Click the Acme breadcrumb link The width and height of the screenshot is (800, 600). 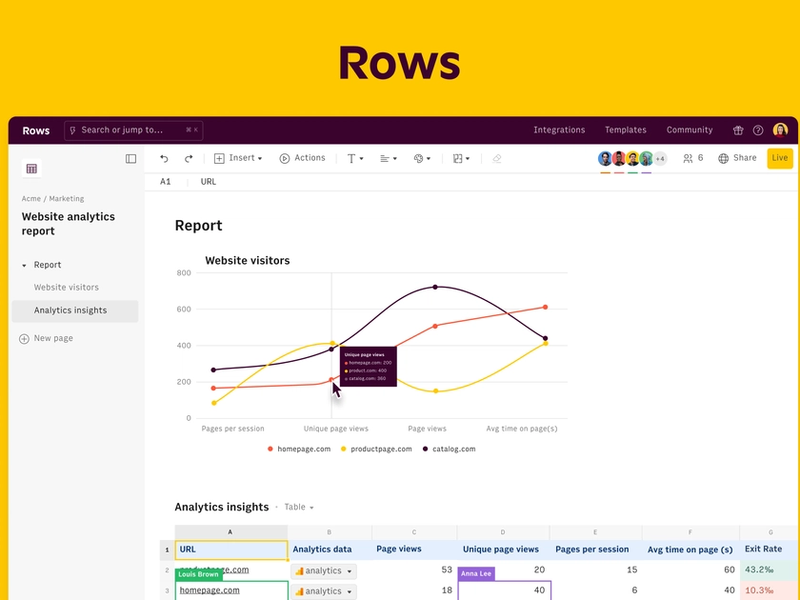[x=31, y=198]
